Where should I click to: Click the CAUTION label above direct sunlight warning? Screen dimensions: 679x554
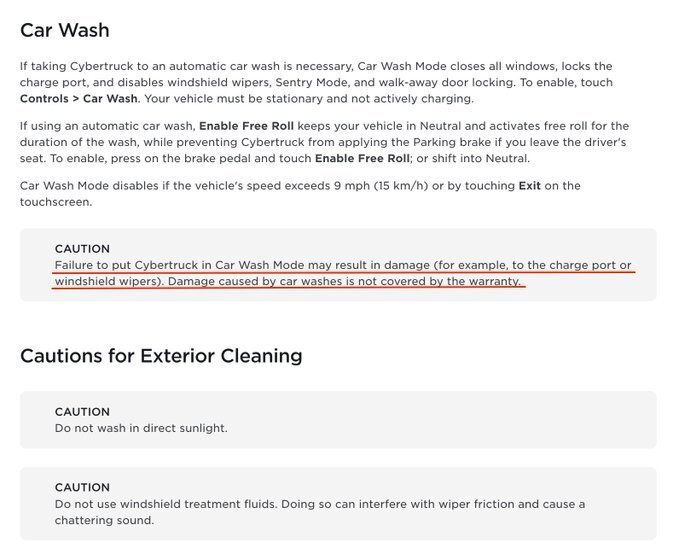pos(82,412)
